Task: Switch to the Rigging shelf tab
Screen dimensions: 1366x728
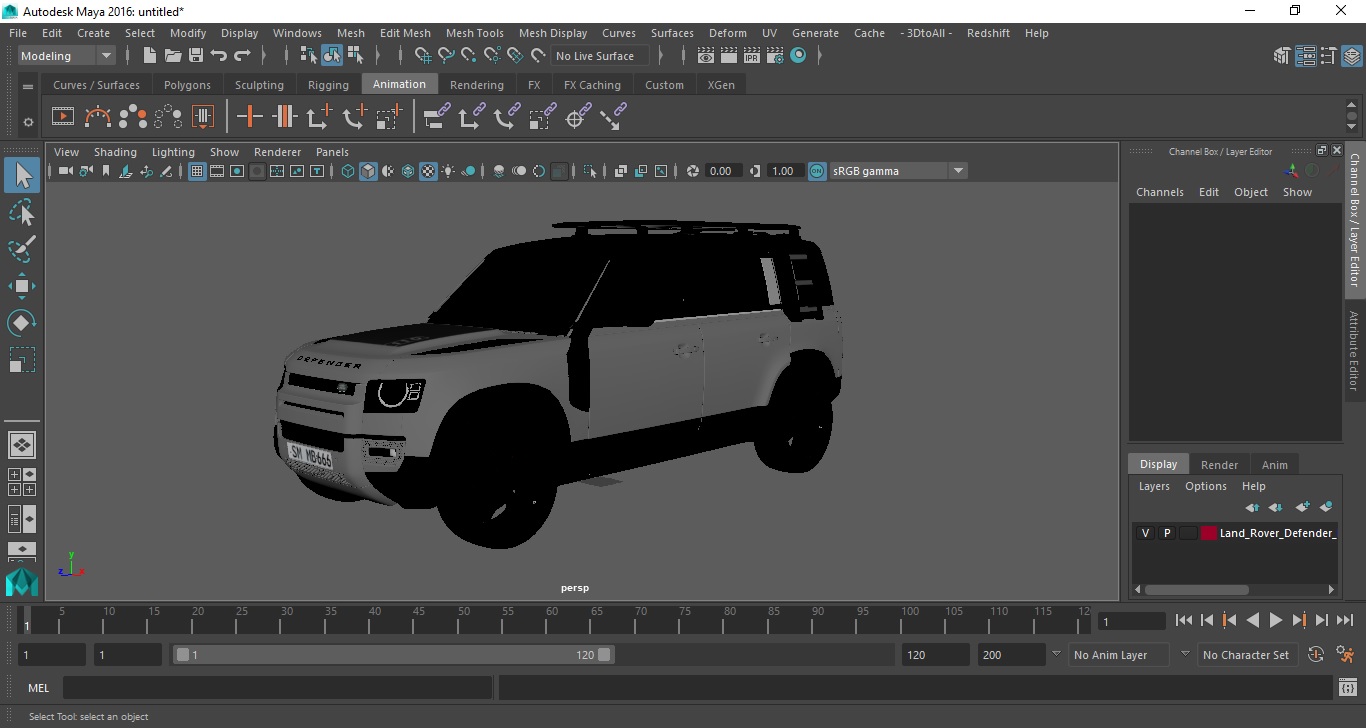Action: (x=328, y=85)
